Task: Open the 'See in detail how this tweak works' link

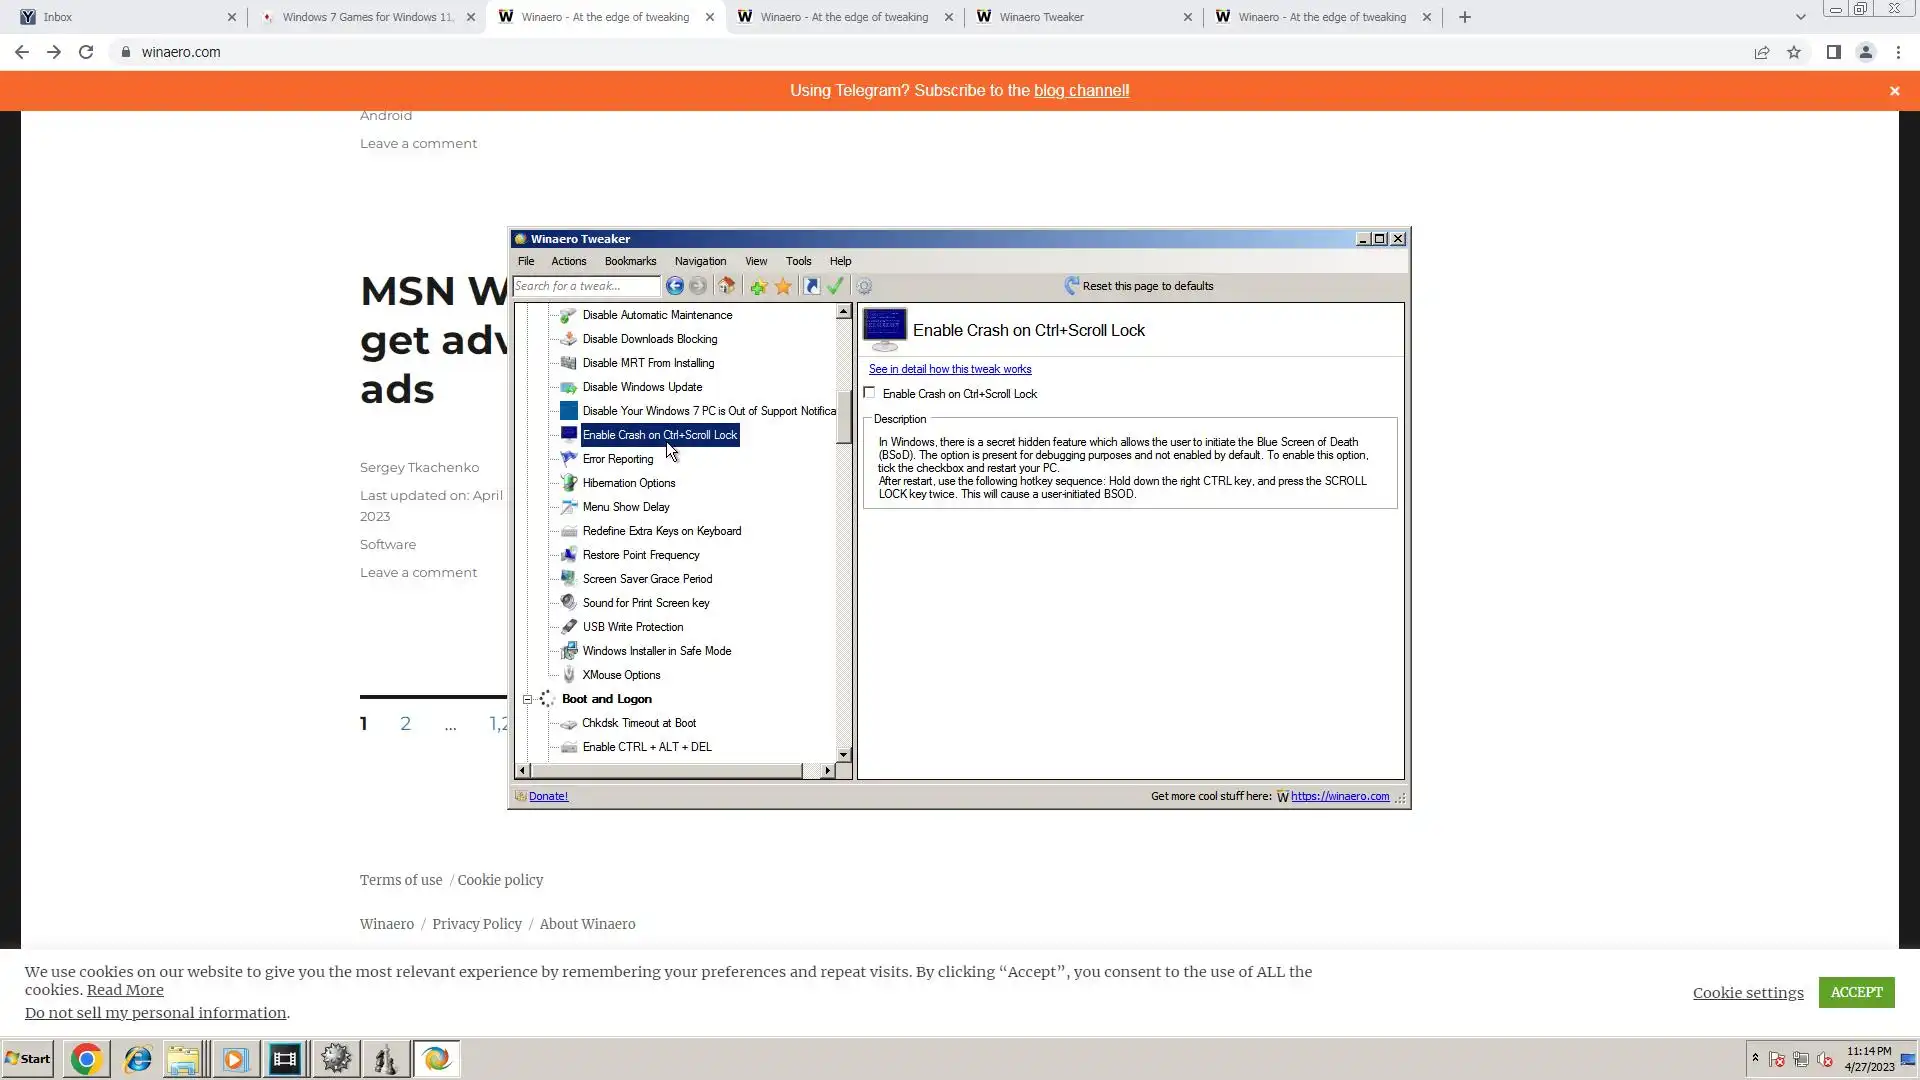Action: (x=949, y=369)
